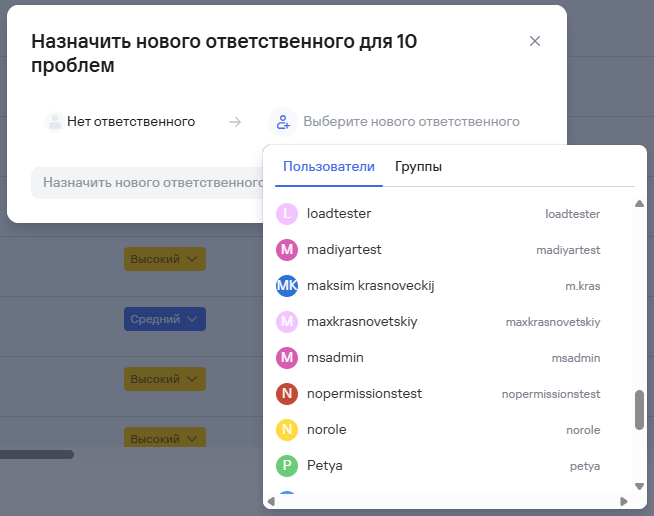Switch to the Группы tab
Screen dimensions: 654x516
click(418, 166)
